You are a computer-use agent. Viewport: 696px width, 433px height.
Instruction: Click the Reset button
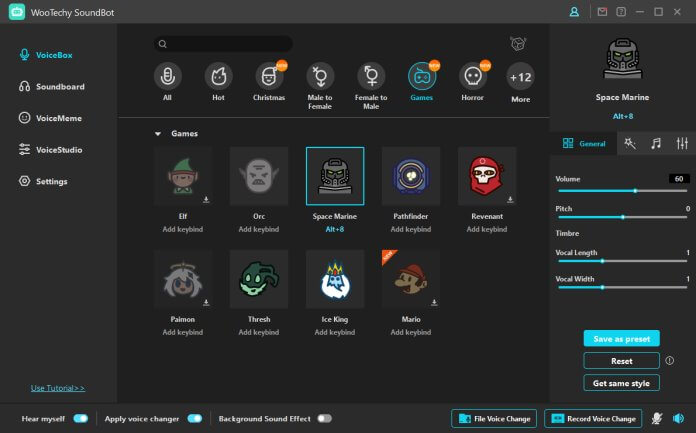click(621, 361)
